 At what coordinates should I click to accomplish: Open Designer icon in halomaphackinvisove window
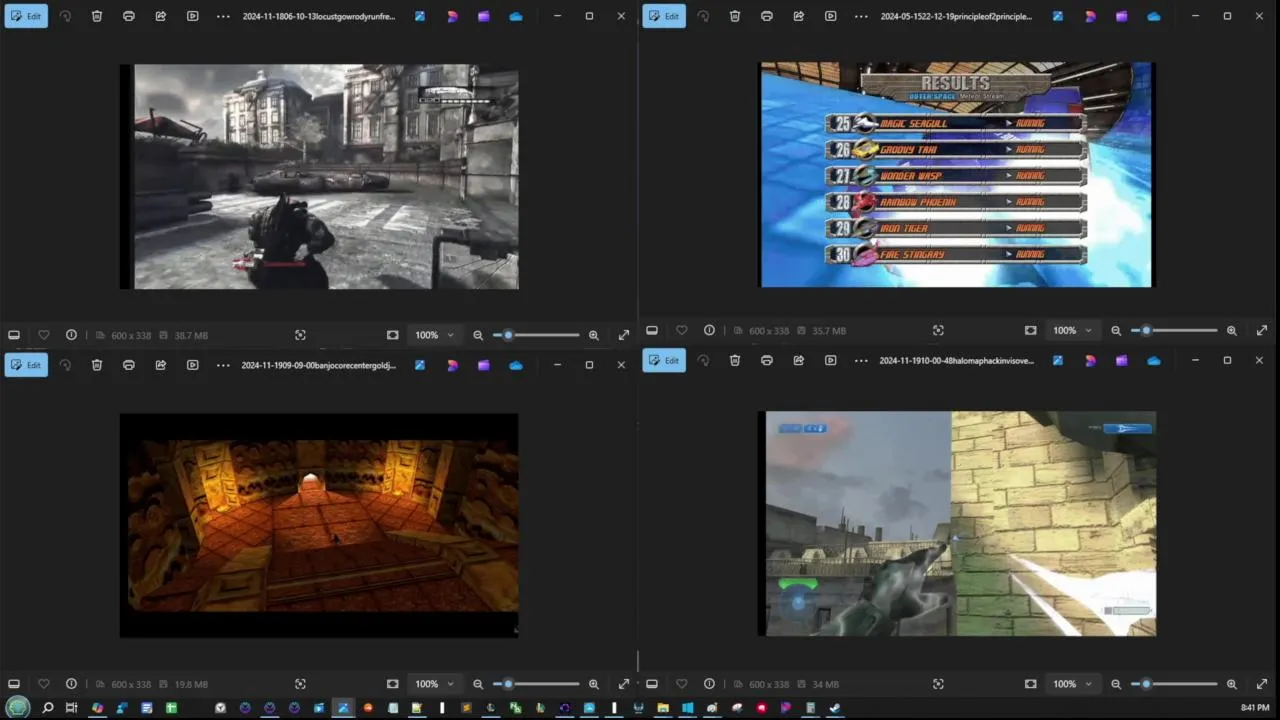point(1090,360)
